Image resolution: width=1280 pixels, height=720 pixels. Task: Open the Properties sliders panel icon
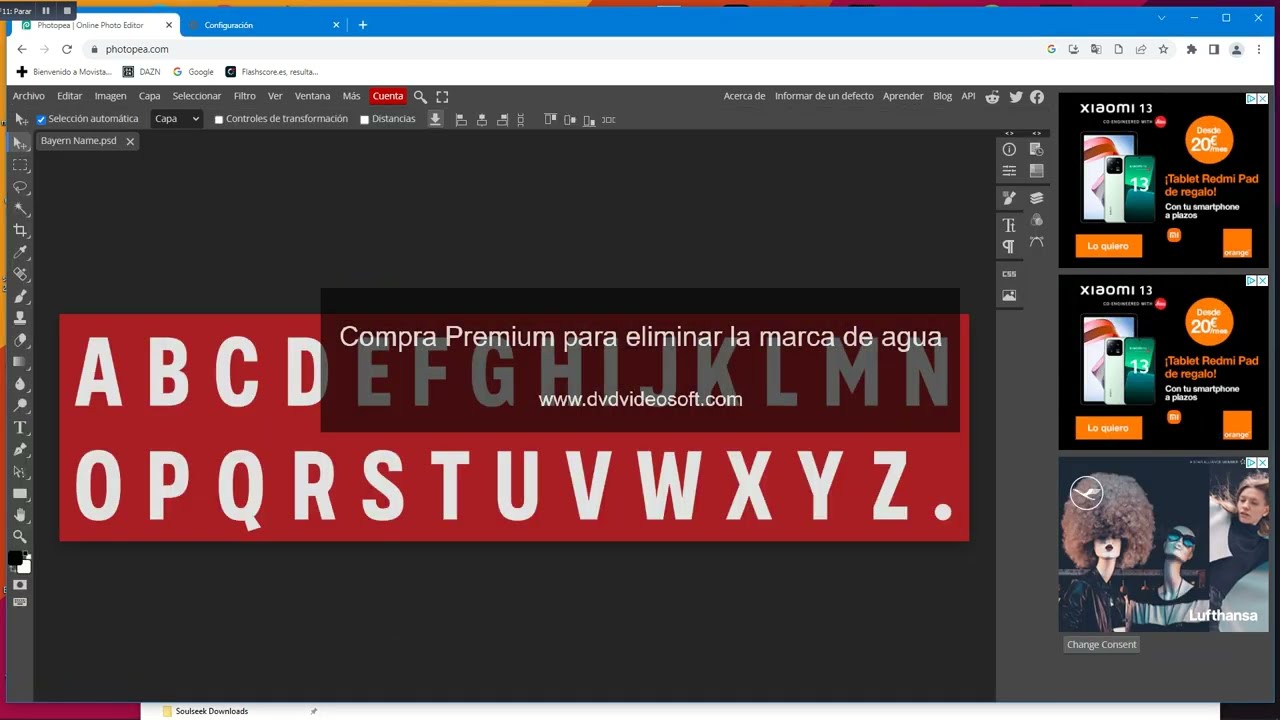1009,171
